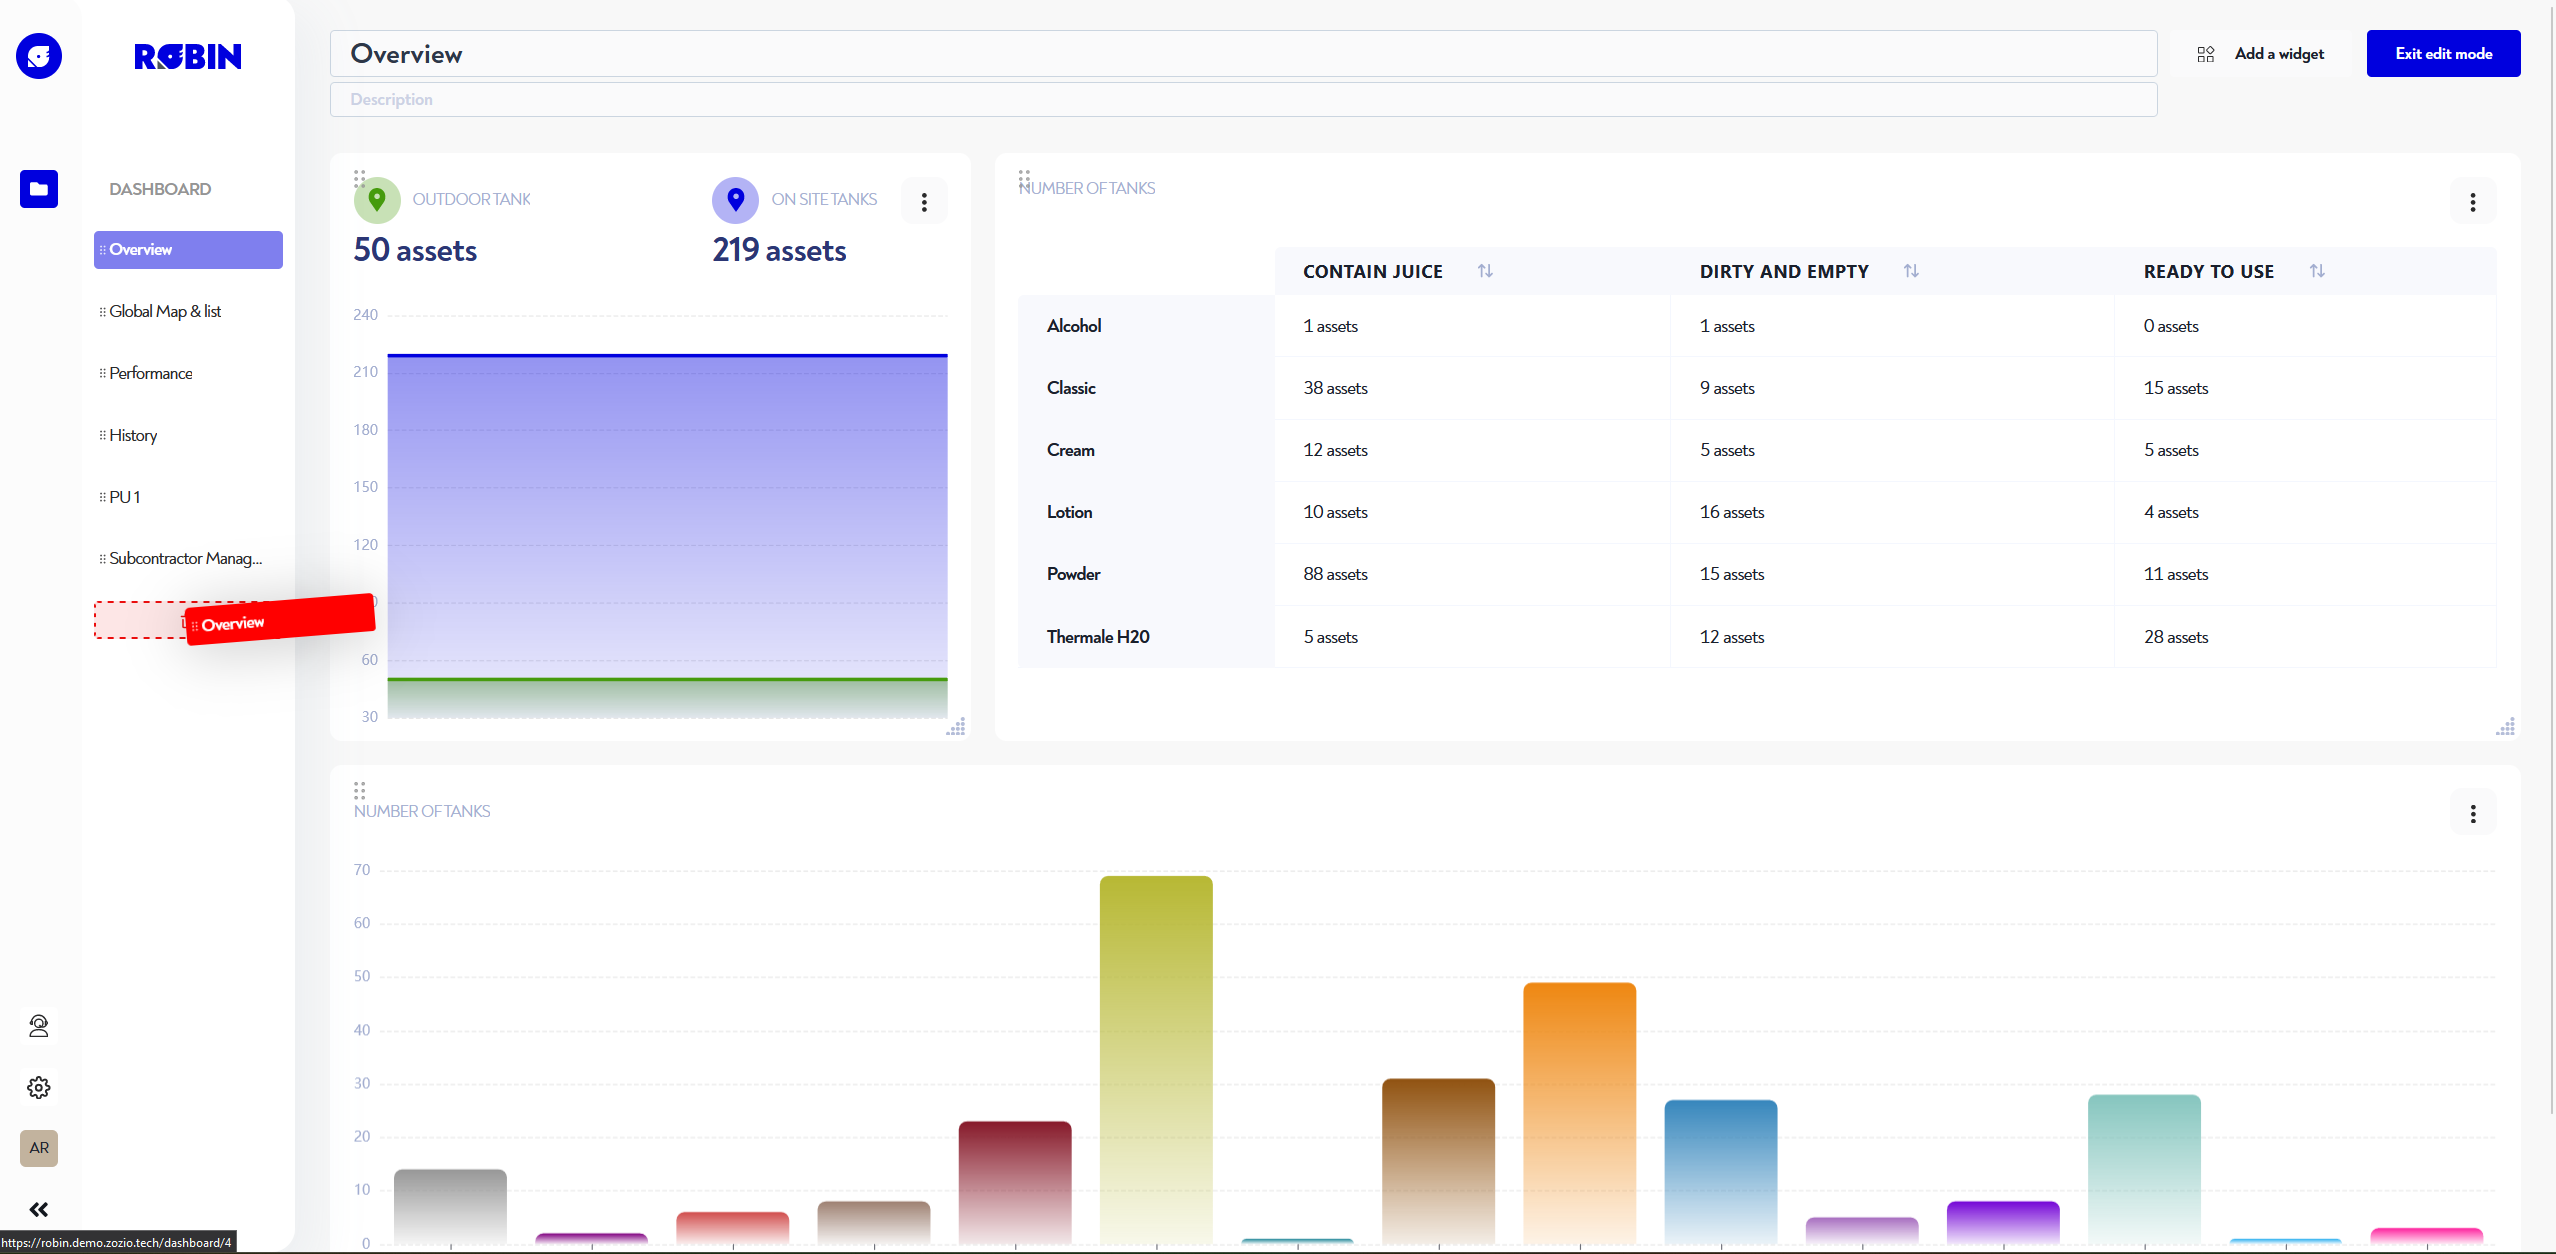Grab drag handle of bar chart widget
The width and height of the screenshot is (2556, 1254).
(x=360, y=791)
